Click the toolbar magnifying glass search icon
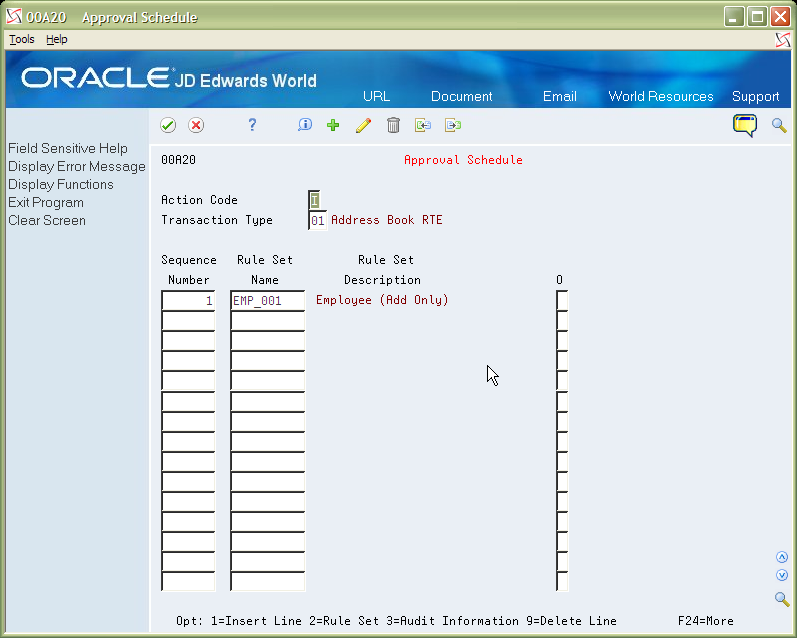 pos(779,125)
